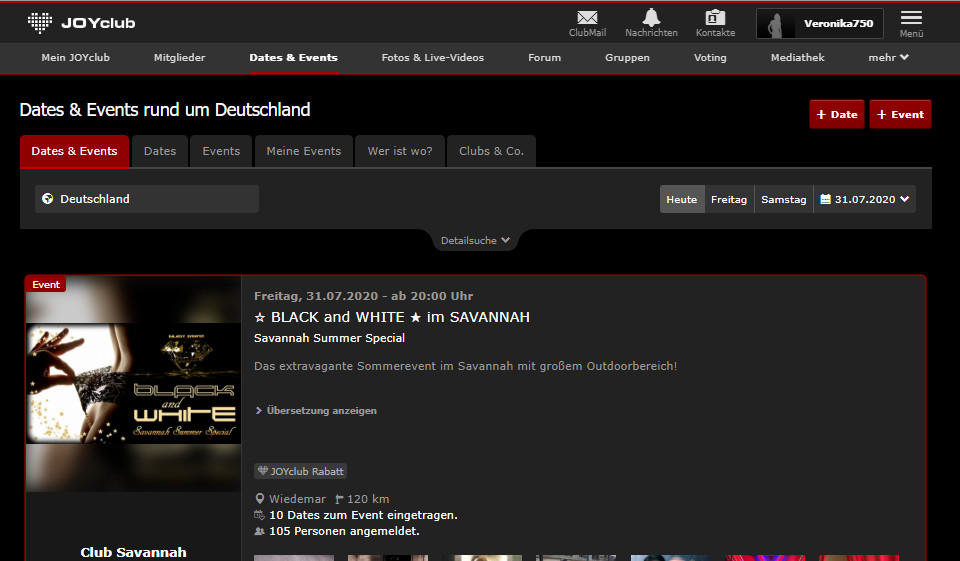Expand the mehr navigation menu
960x561 pixels.
click(888, 58)
